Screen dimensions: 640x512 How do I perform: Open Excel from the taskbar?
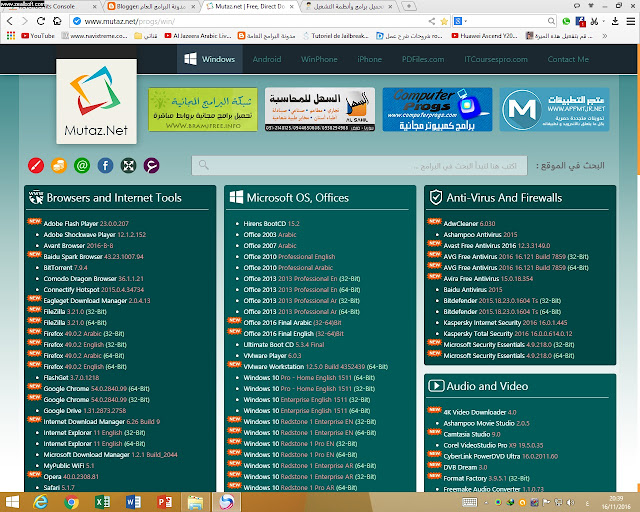point(102,502)
